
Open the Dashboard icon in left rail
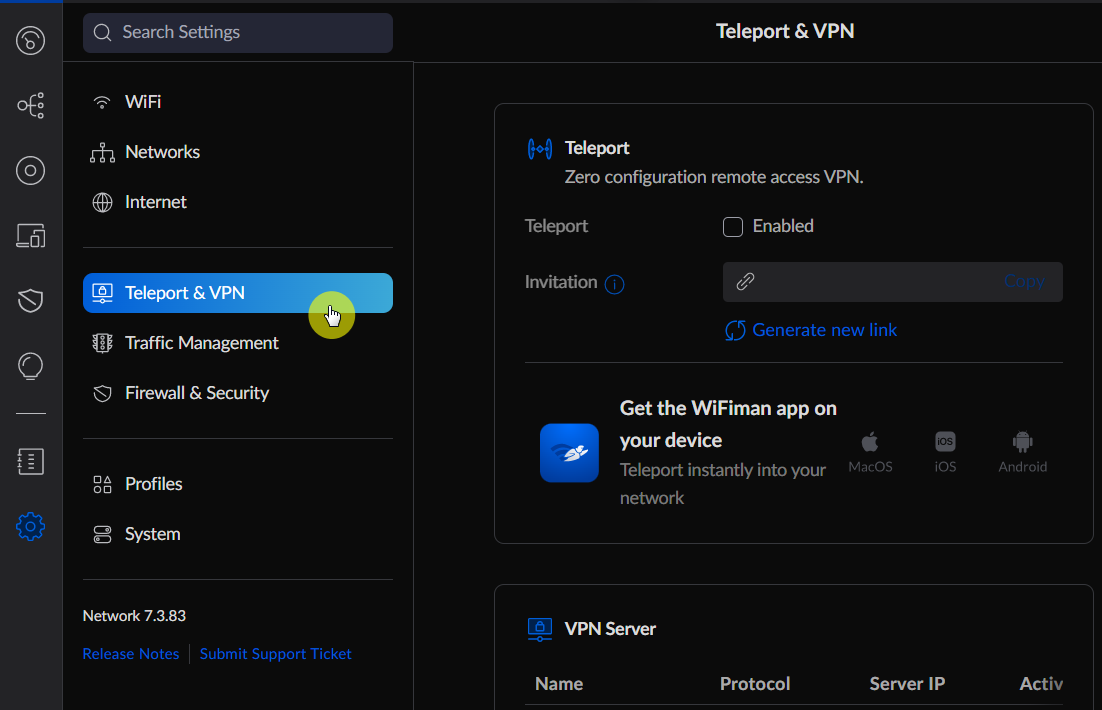click(30, 41)
